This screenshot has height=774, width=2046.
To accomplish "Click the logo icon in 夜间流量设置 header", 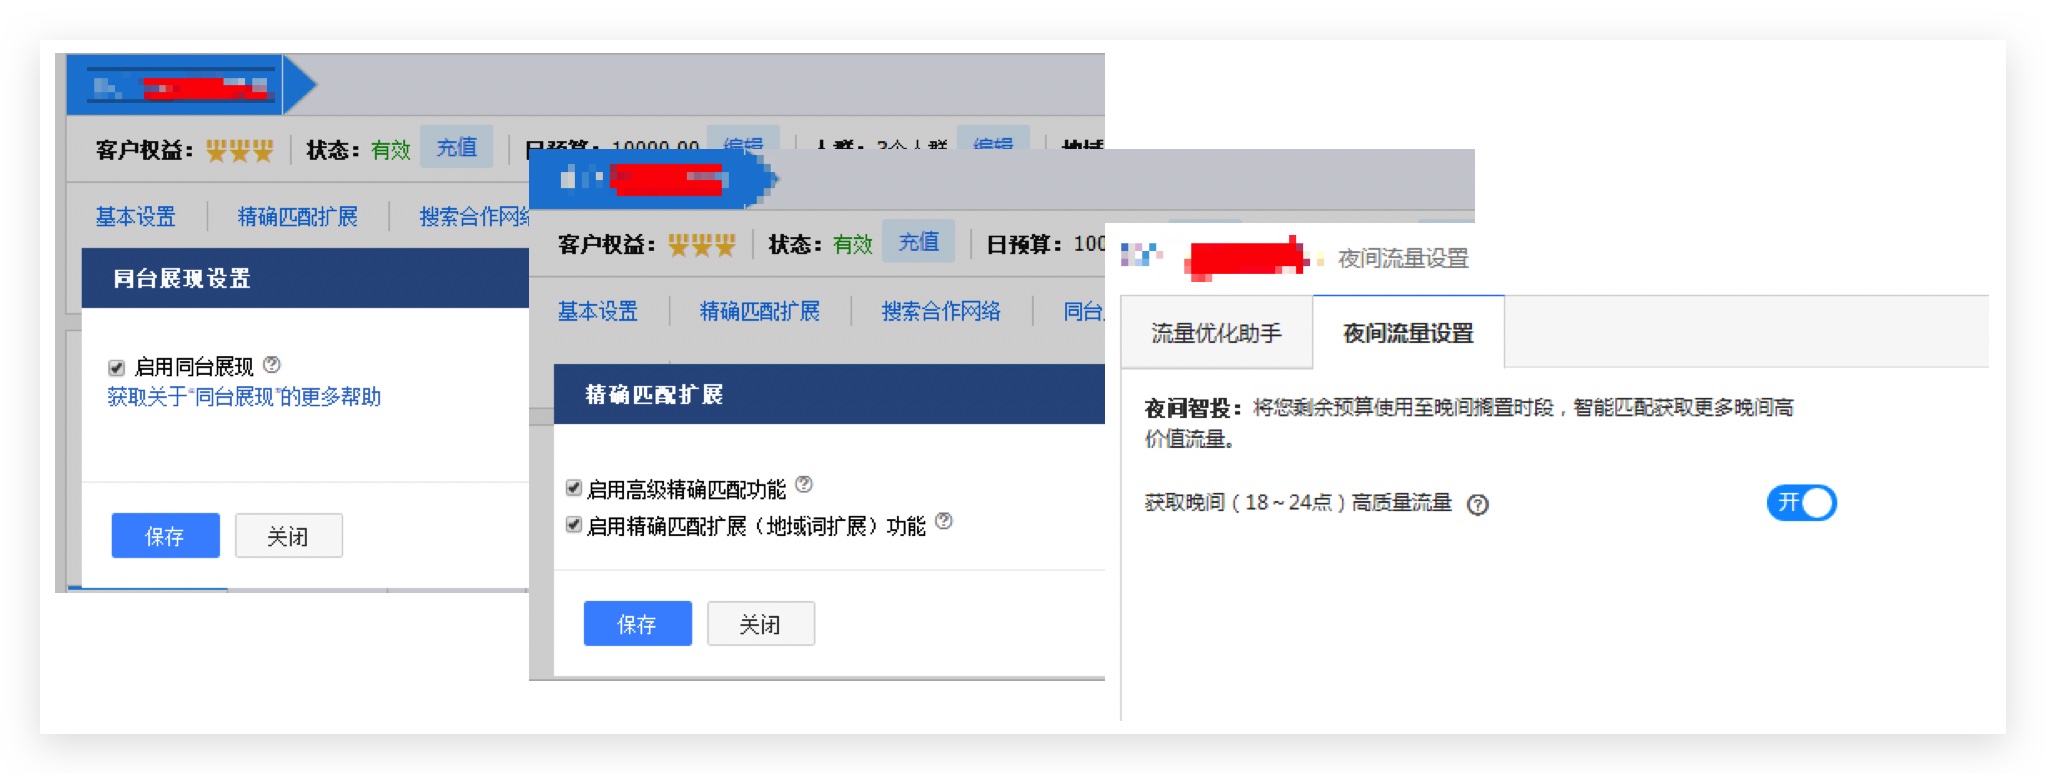I will click(1140, 255).
